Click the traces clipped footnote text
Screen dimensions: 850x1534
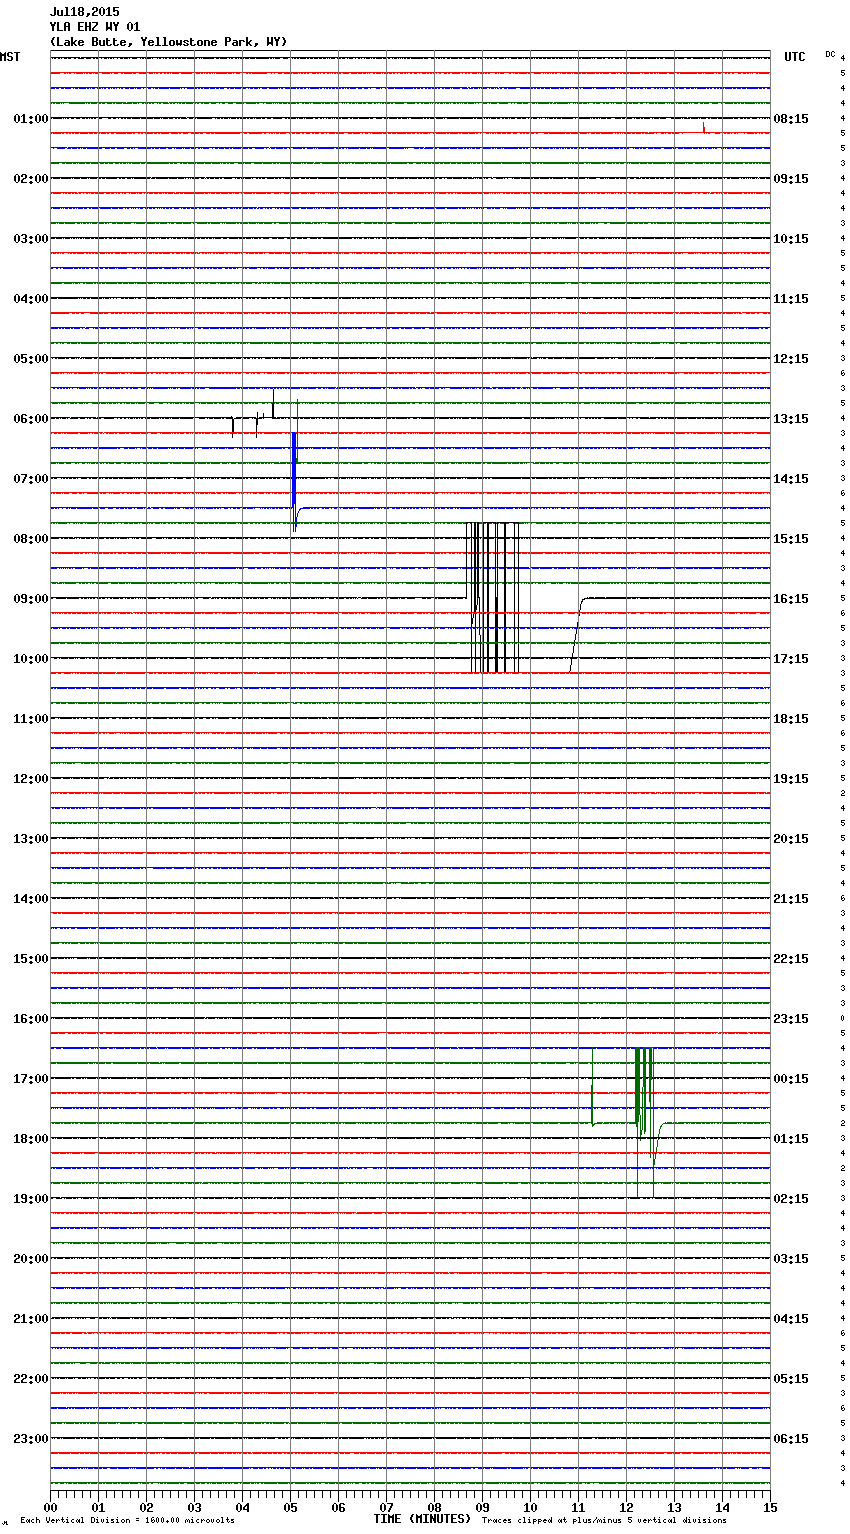(x=604, y=1520)
